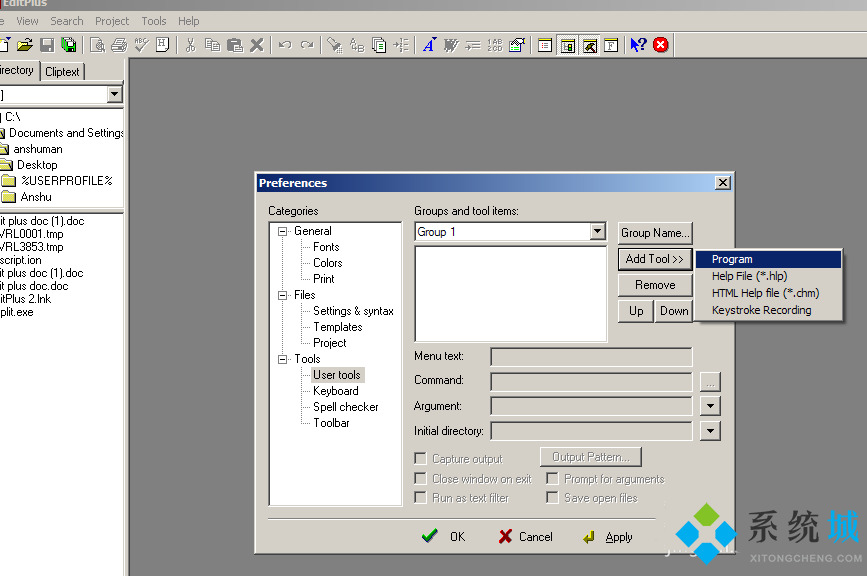
Task: Switch to full screen with the F icon
Action: point(611,44)
